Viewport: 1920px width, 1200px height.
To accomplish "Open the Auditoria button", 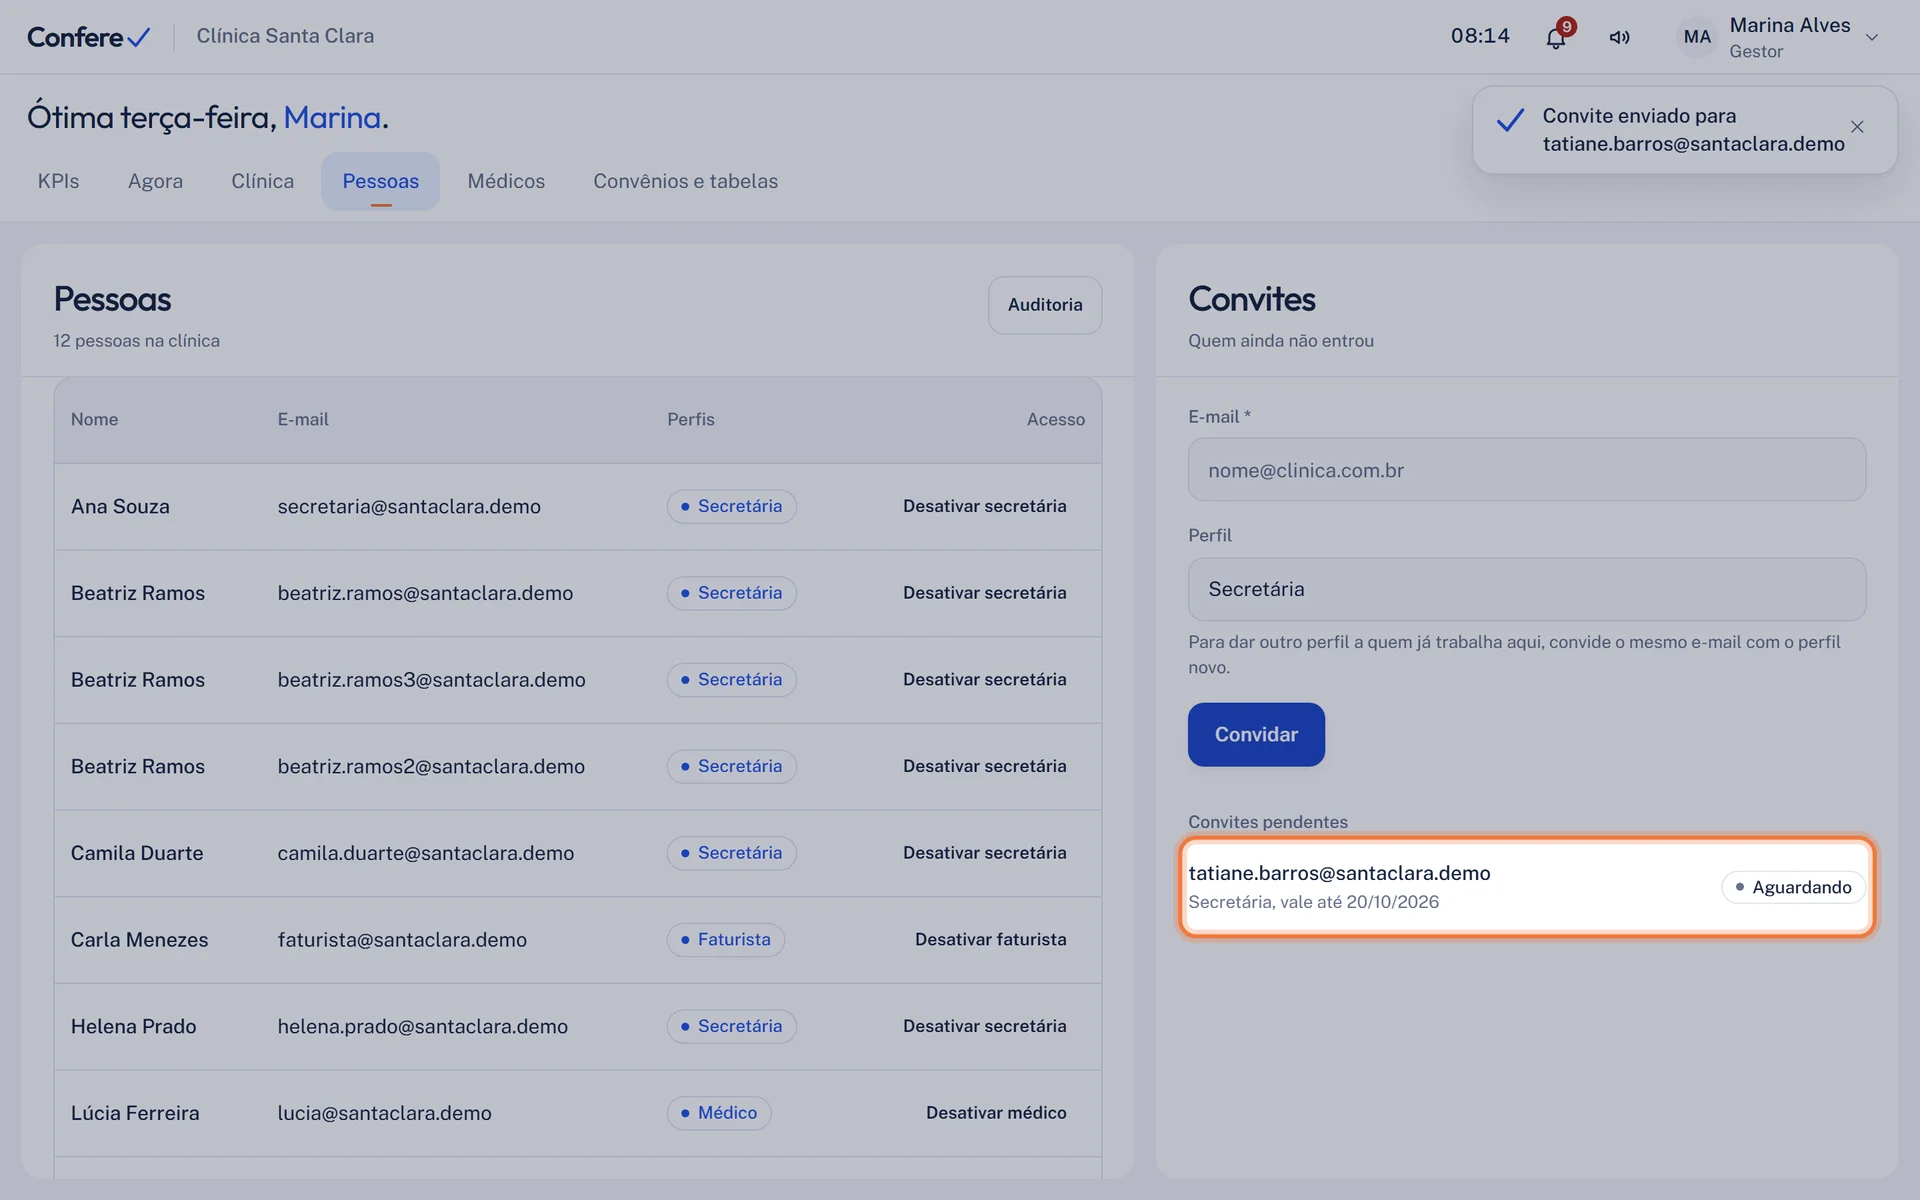I will 1044,305.
